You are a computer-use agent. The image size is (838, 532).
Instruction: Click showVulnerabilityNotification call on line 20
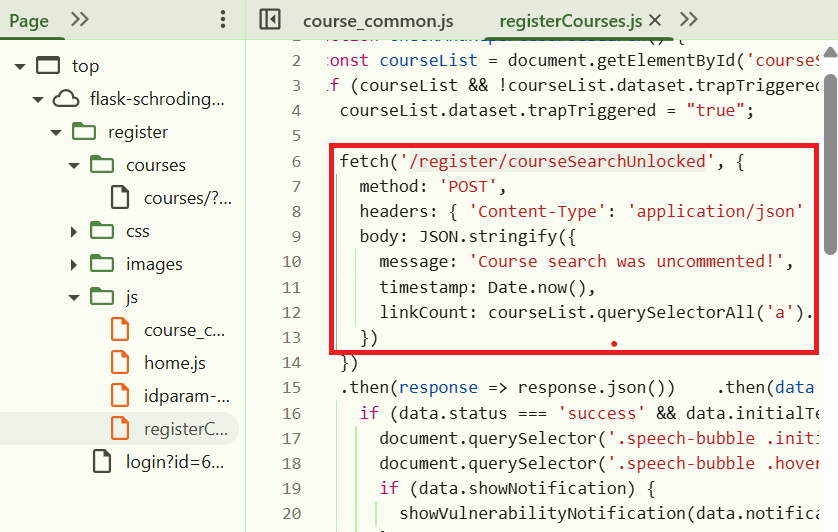(542, 514)
